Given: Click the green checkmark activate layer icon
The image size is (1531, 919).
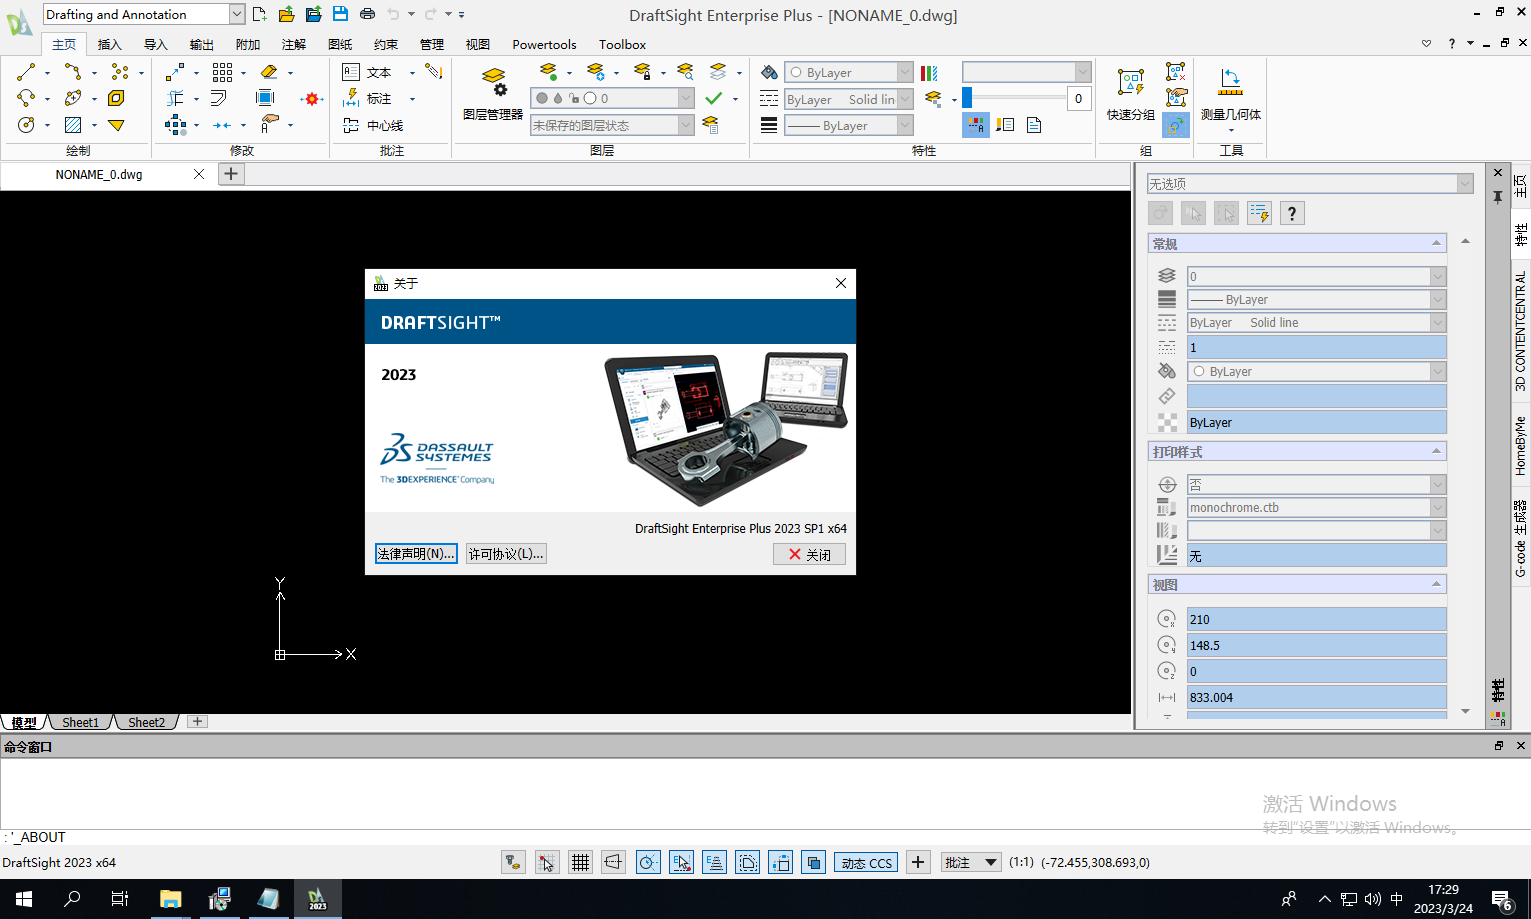Looking at the screenshot, I should [713, 98].
